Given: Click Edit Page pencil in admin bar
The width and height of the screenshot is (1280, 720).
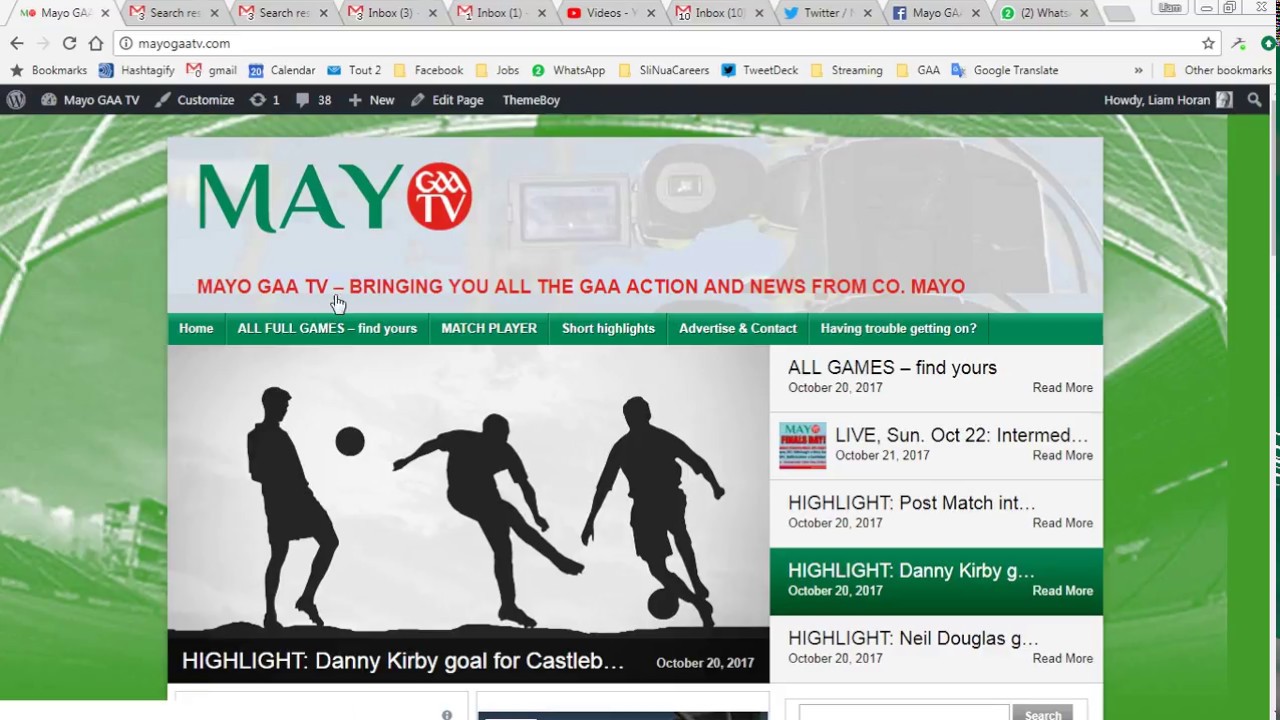Looking at the screenshot, I should coord(447,100).
